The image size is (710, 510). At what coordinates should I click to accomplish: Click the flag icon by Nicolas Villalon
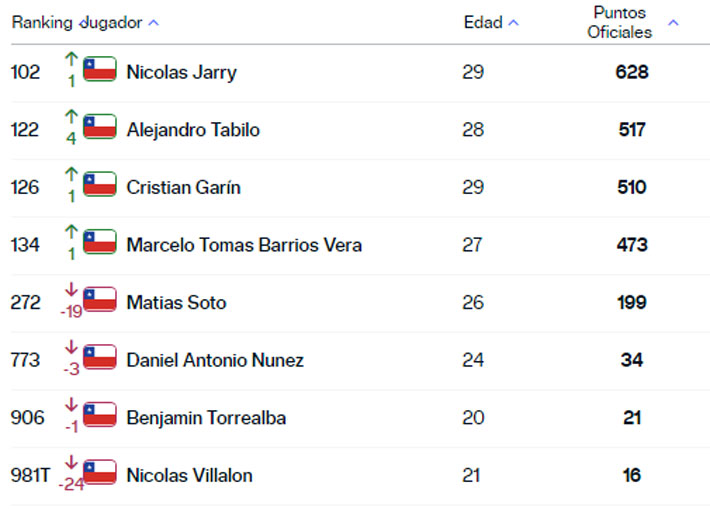click(x=100, y=473)
